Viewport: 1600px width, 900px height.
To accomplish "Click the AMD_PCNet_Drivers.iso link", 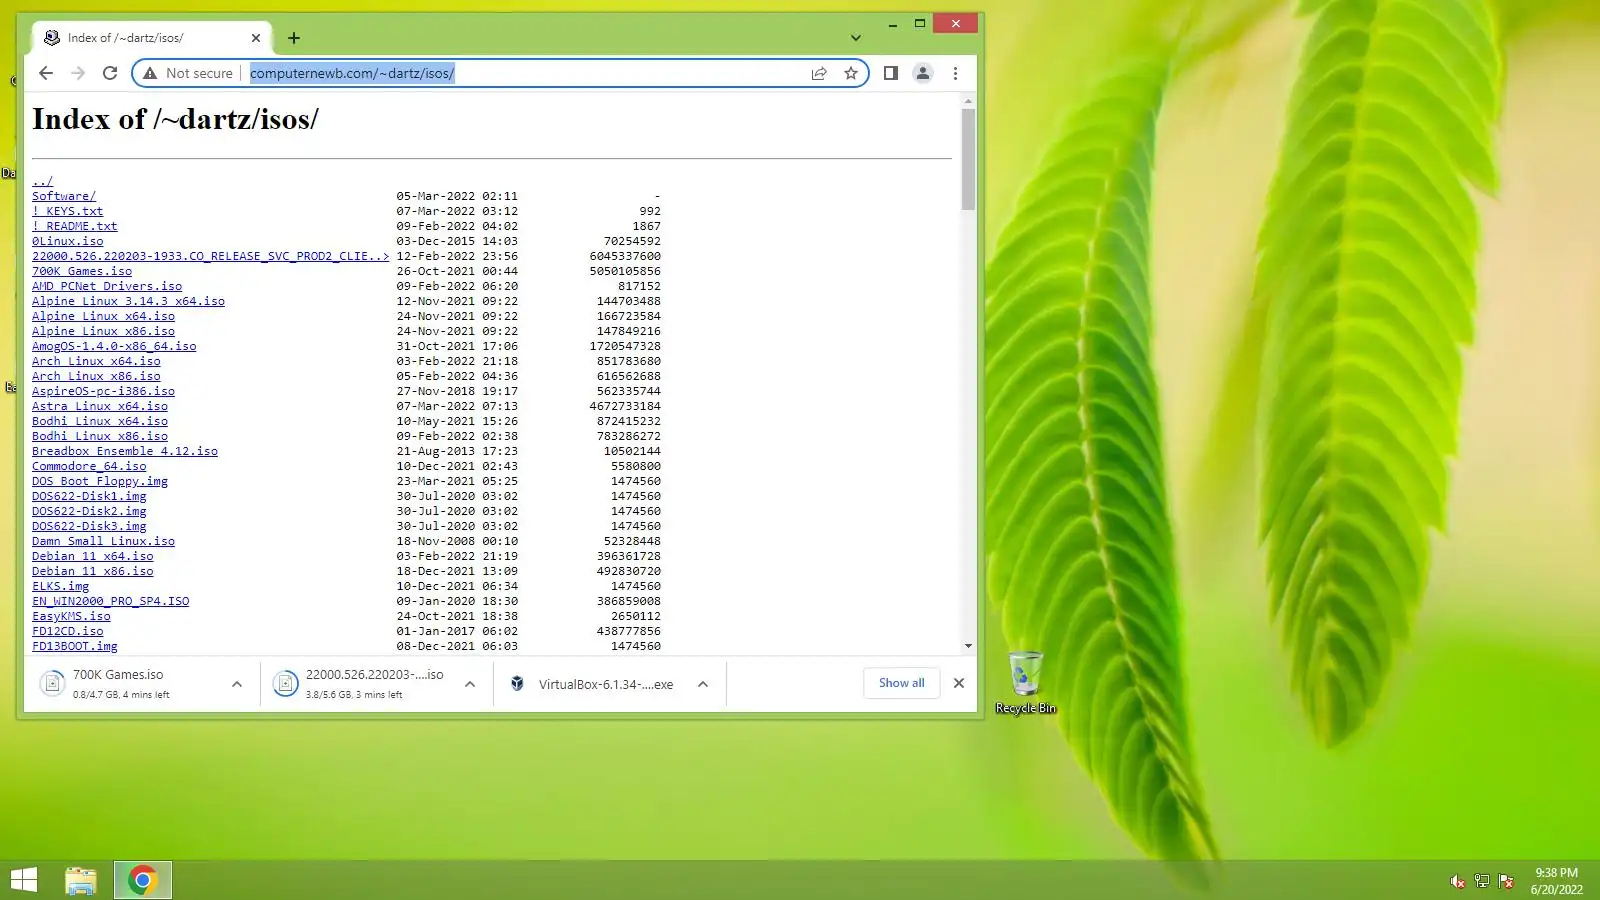I will (x=107, y=286).
